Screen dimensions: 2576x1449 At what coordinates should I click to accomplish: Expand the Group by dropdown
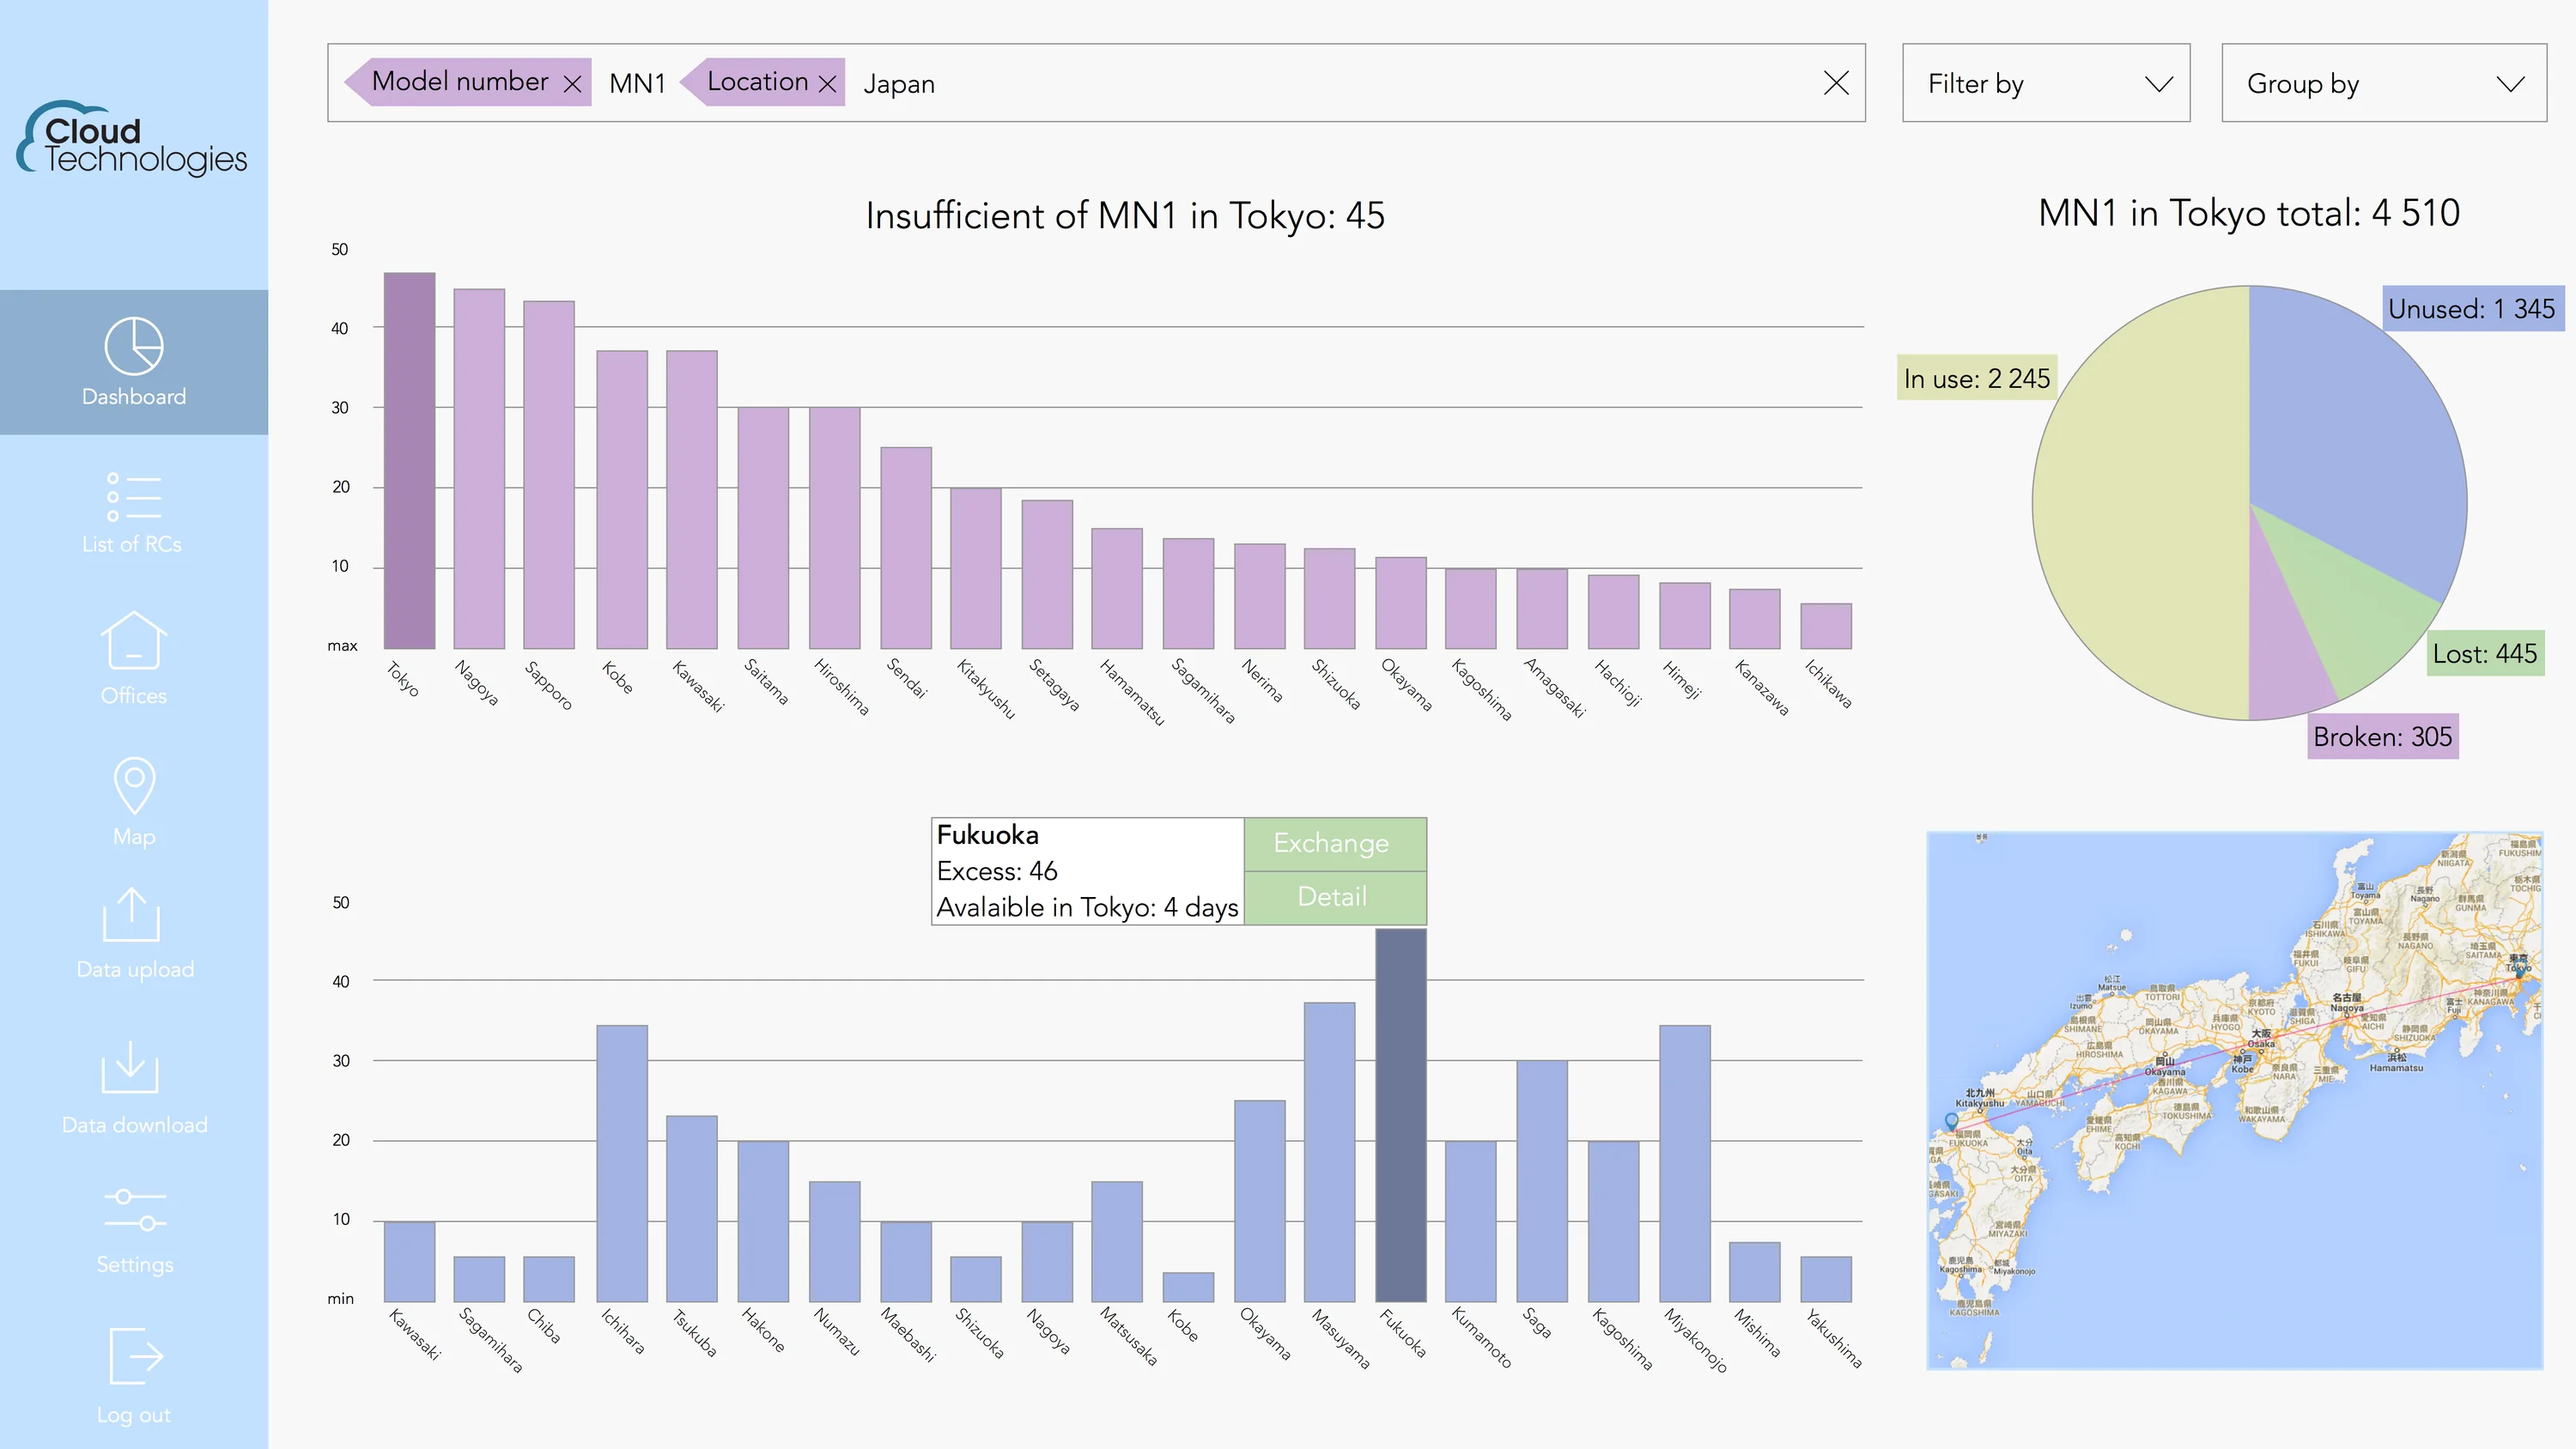click(2383, 83)
